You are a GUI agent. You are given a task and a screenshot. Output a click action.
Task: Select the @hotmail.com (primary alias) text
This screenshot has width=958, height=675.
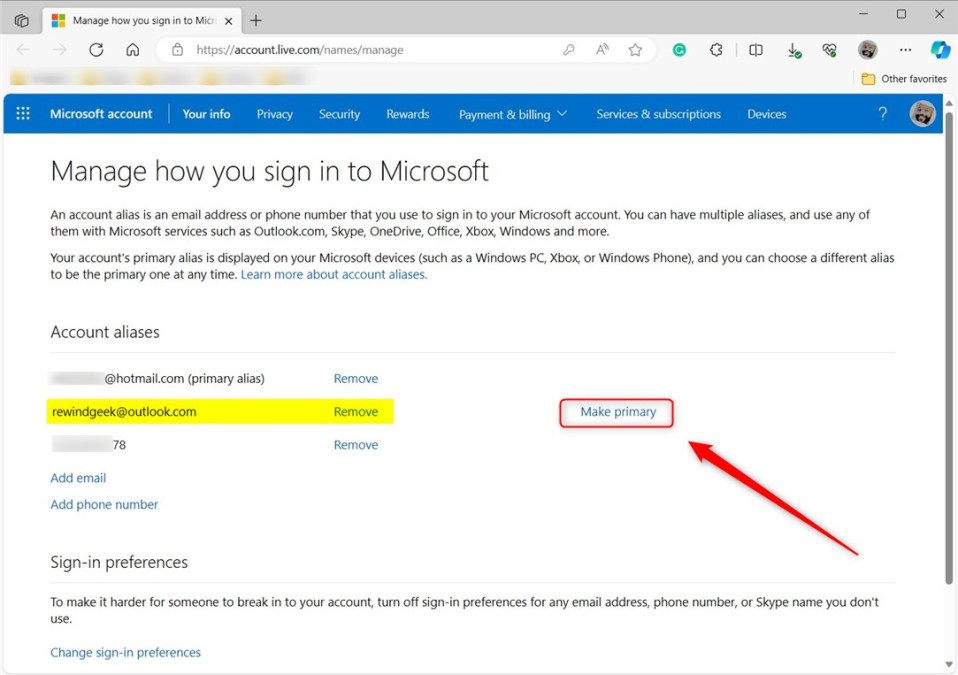(185, 379)
